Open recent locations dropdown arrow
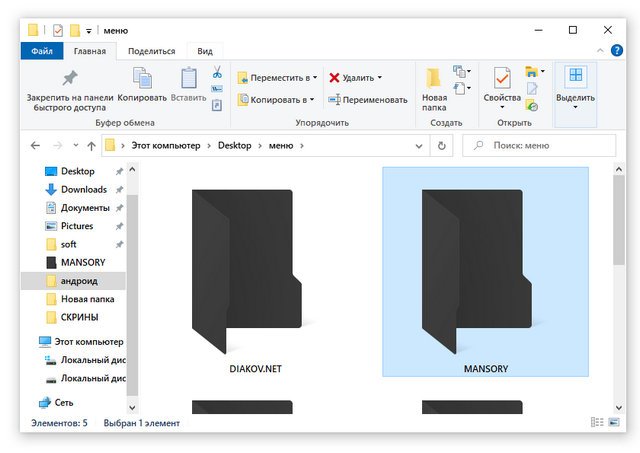This screenshot has width=640, height=453. click(76, 146)
